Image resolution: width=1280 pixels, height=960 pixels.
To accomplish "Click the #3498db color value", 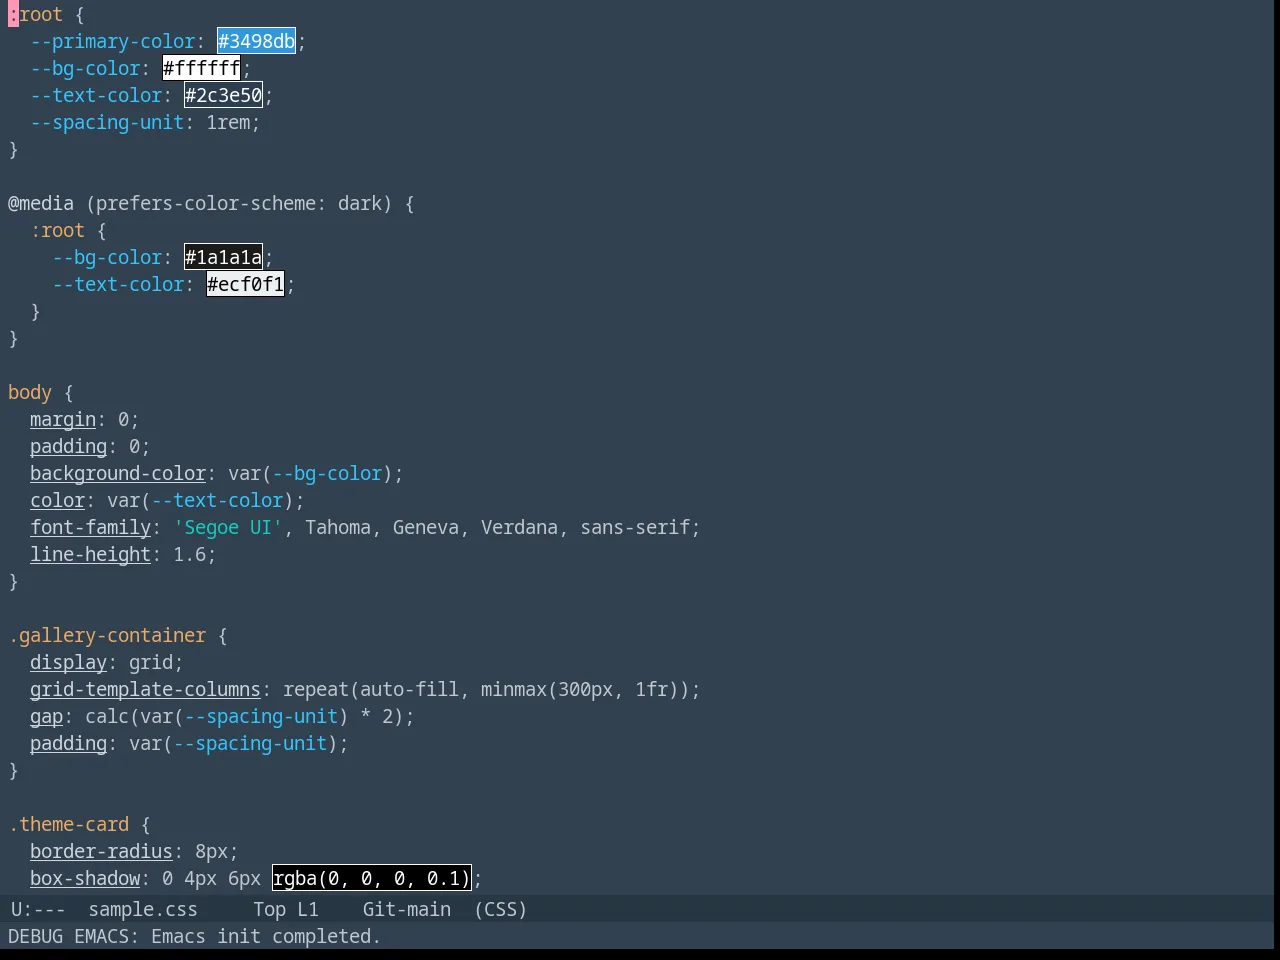I will [256, 41].
